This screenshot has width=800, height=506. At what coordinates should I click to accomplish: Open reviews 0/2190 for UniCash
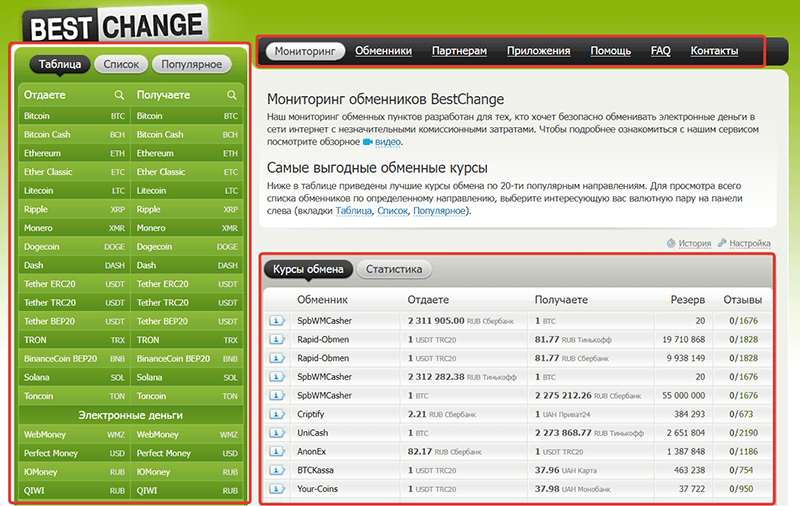click(743, 433)
